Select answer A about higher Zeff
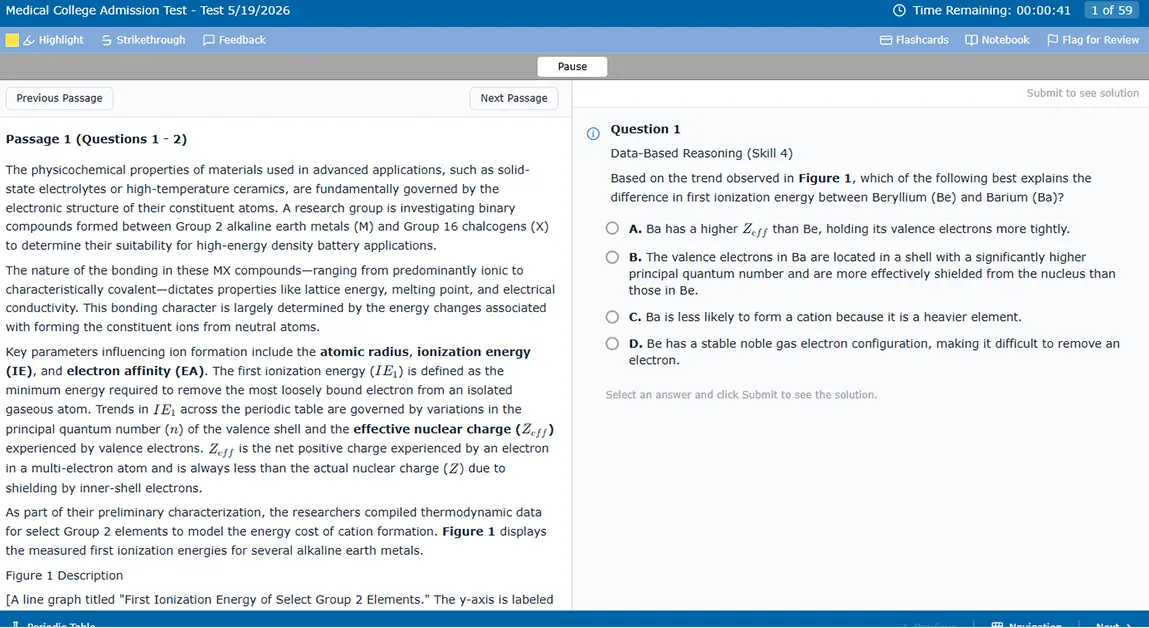Screen dimensions: 1149x628 612,229
